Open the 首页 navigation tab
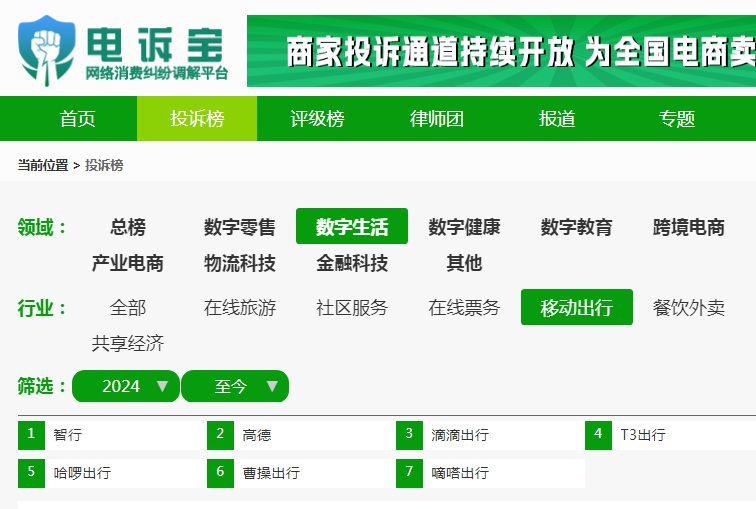 pos(77,119)
